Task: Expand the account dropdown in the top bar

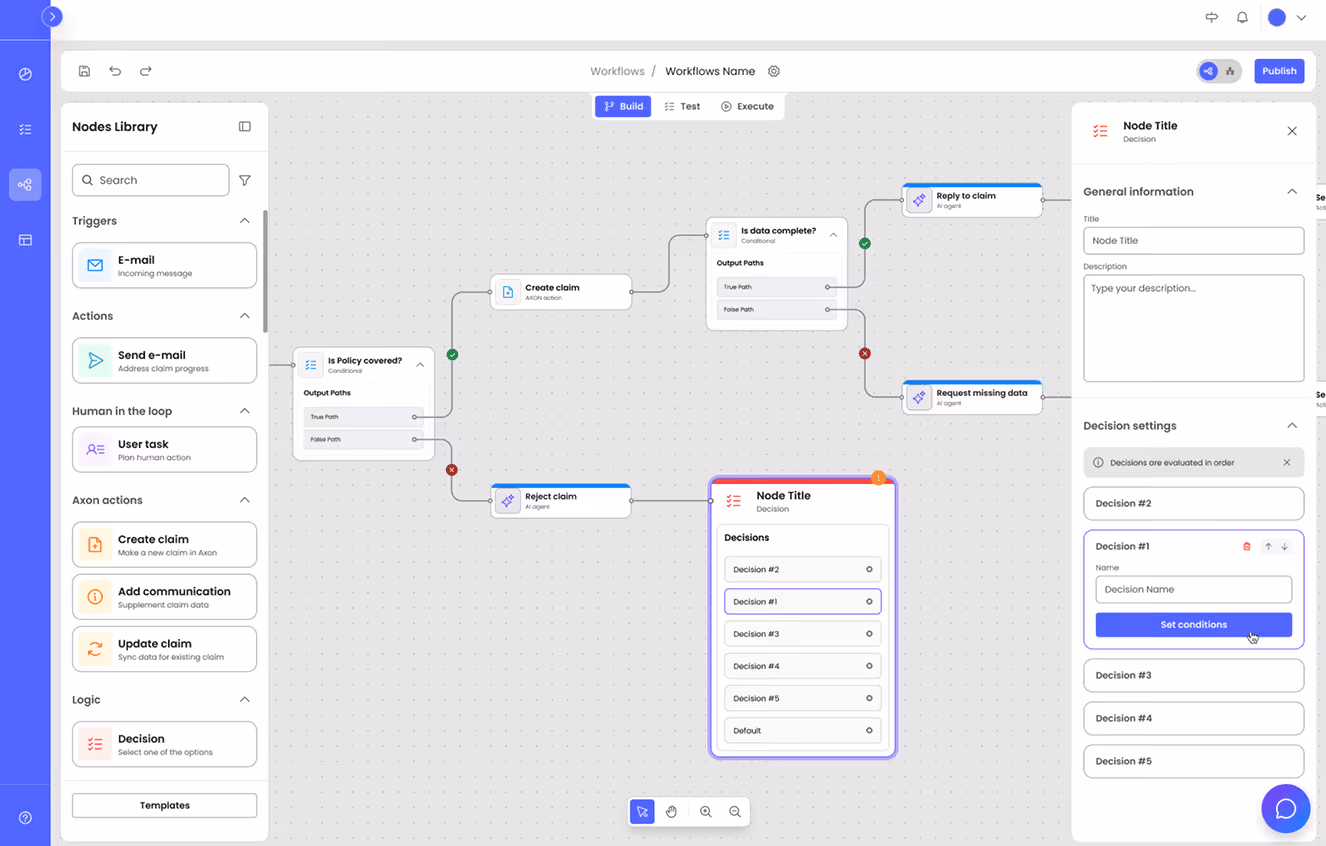Action: coord(1302,17)
